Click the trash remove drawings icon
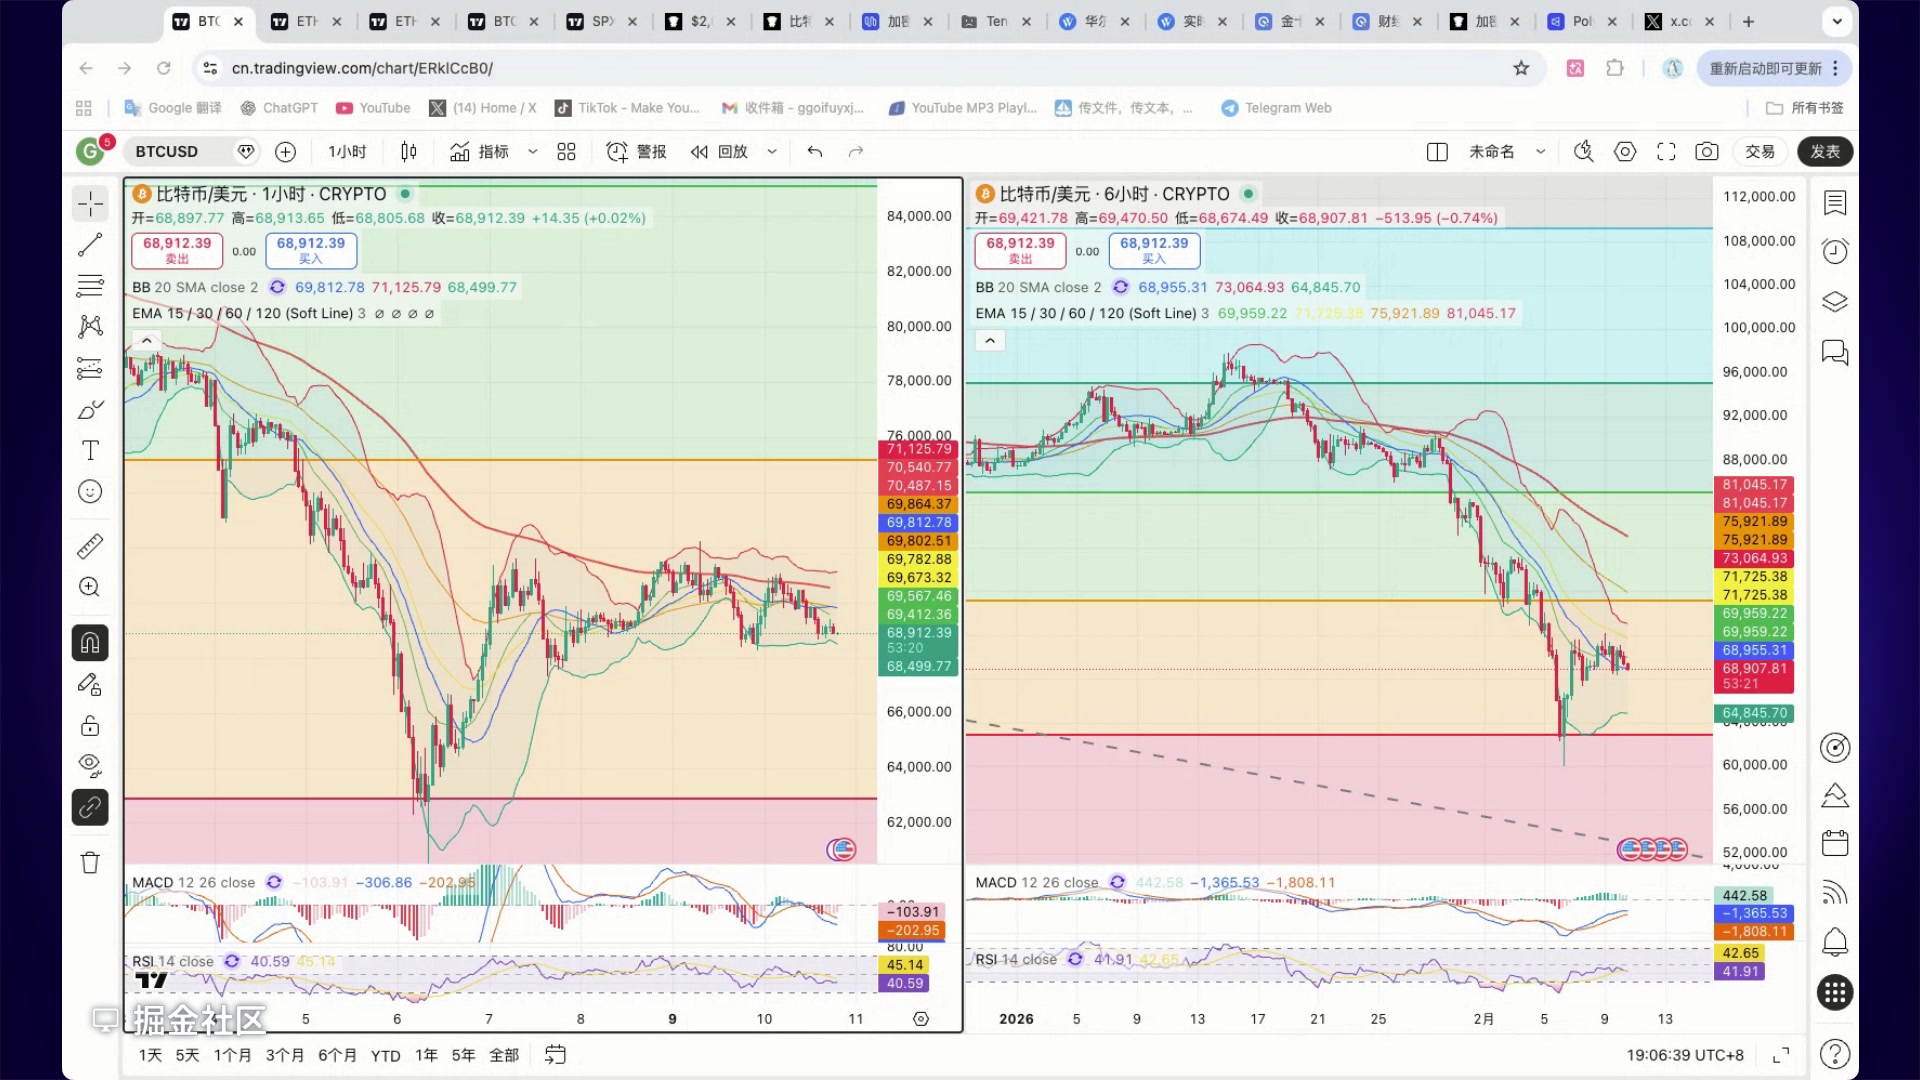 point(90,863)
